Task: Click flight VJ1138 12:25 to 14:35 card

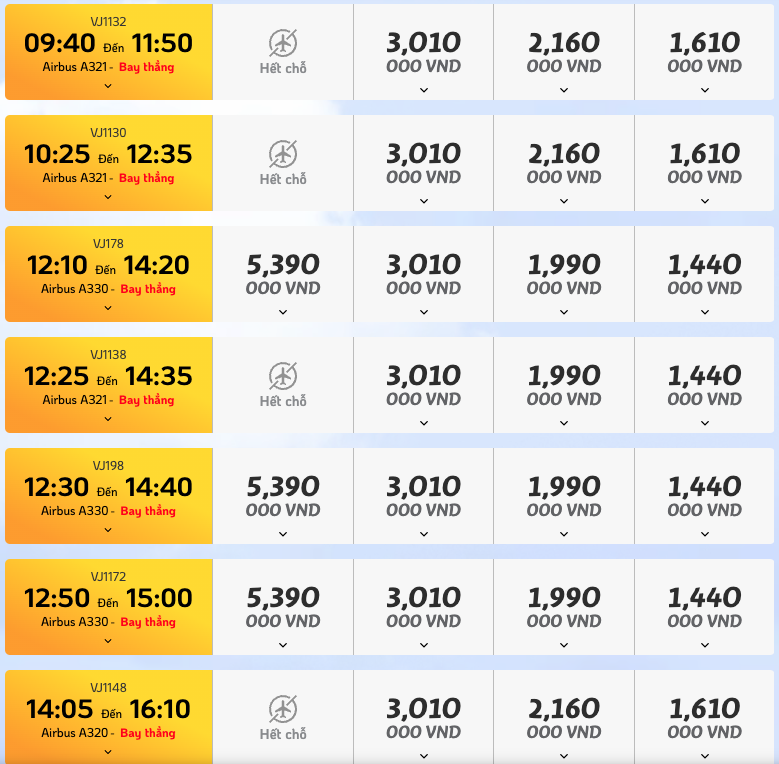Action: tap(109, 385)
